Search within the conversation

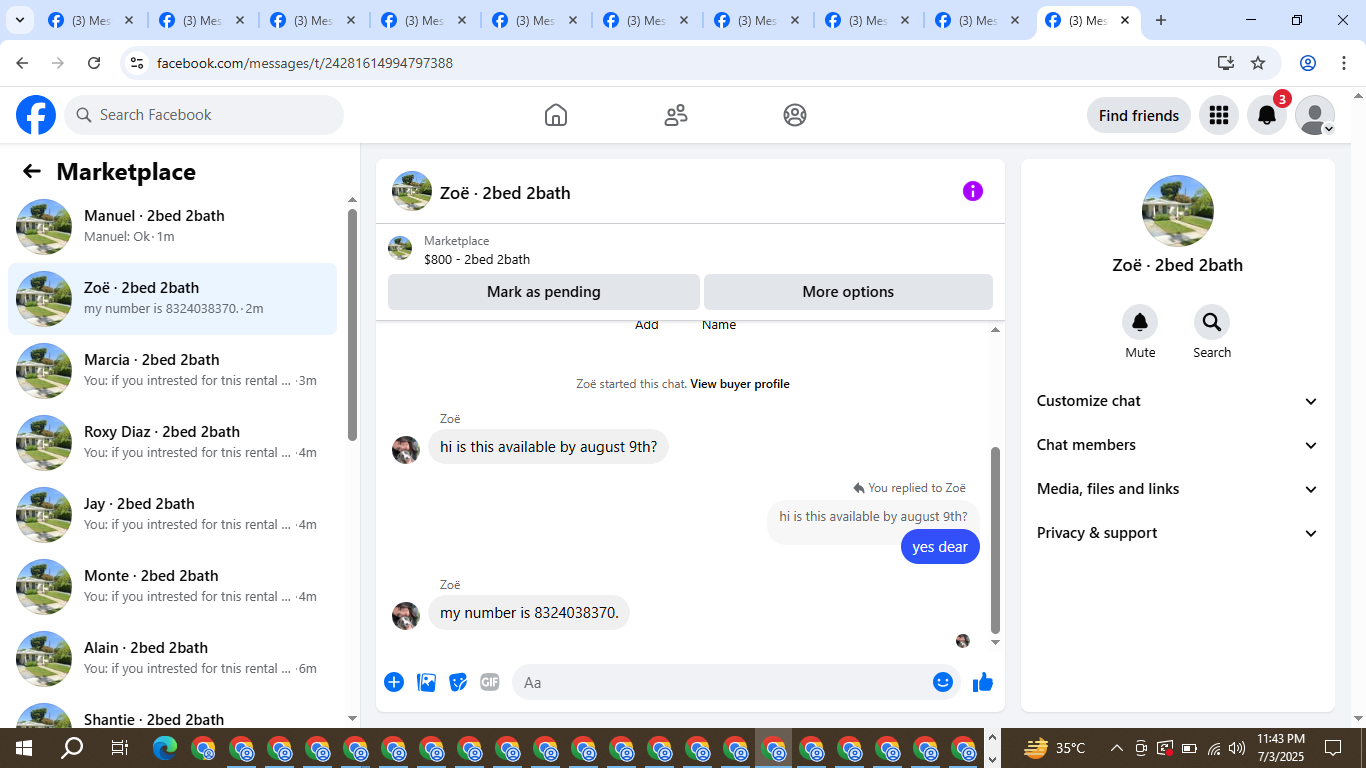point(1212,322)
